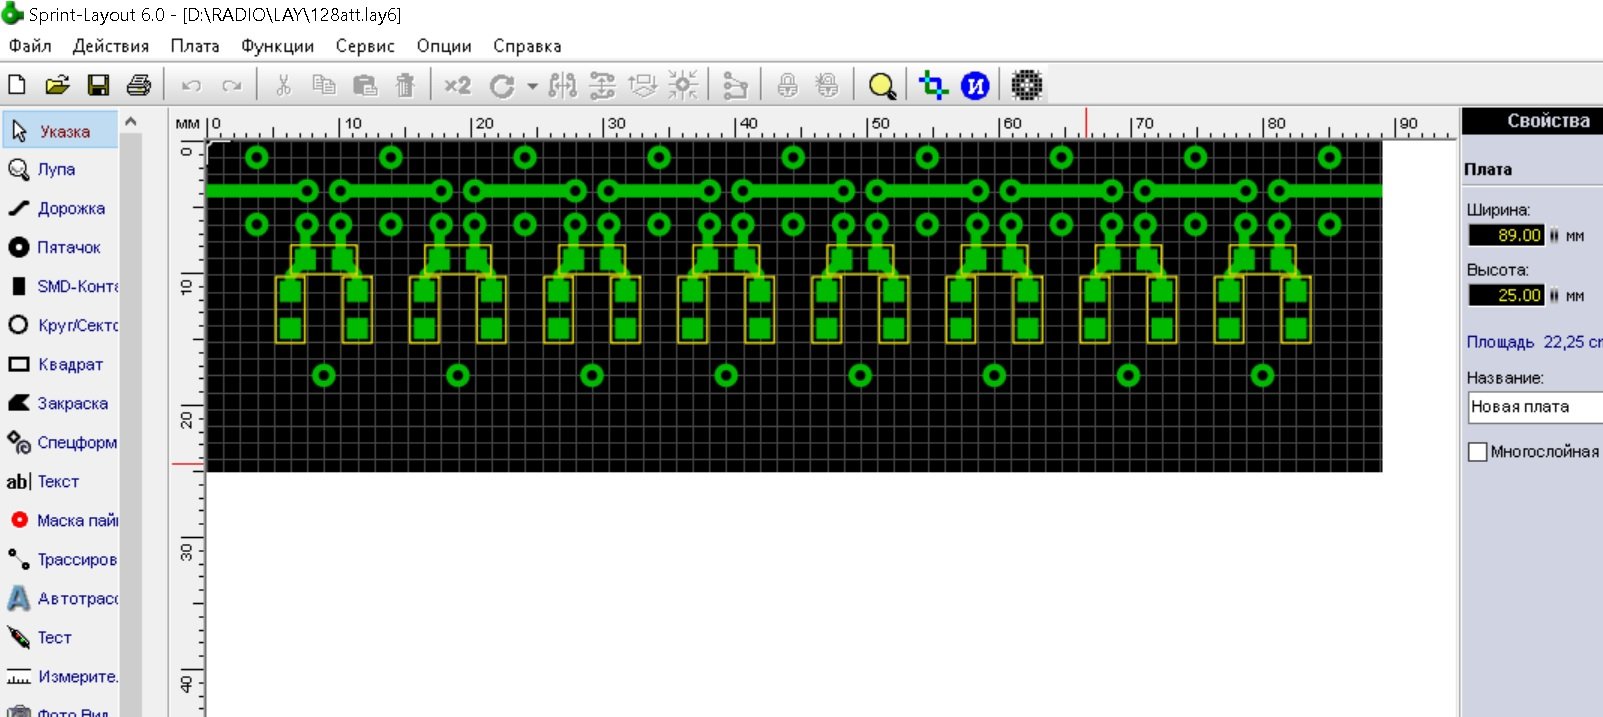Create a new file with toolbar icon
Screen dimensions: 1603x717
pyautogui.click(x=17, y=85)
